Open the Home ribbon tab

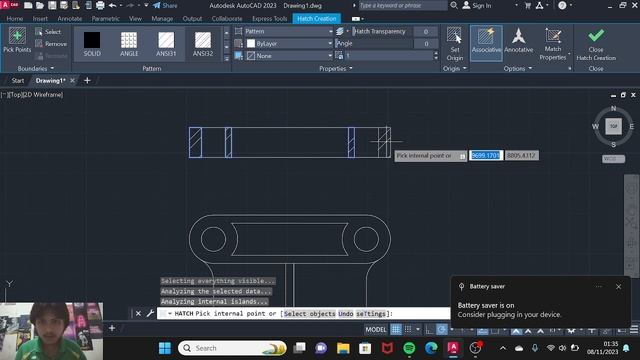pyautogui.click(x=15, y=19)
